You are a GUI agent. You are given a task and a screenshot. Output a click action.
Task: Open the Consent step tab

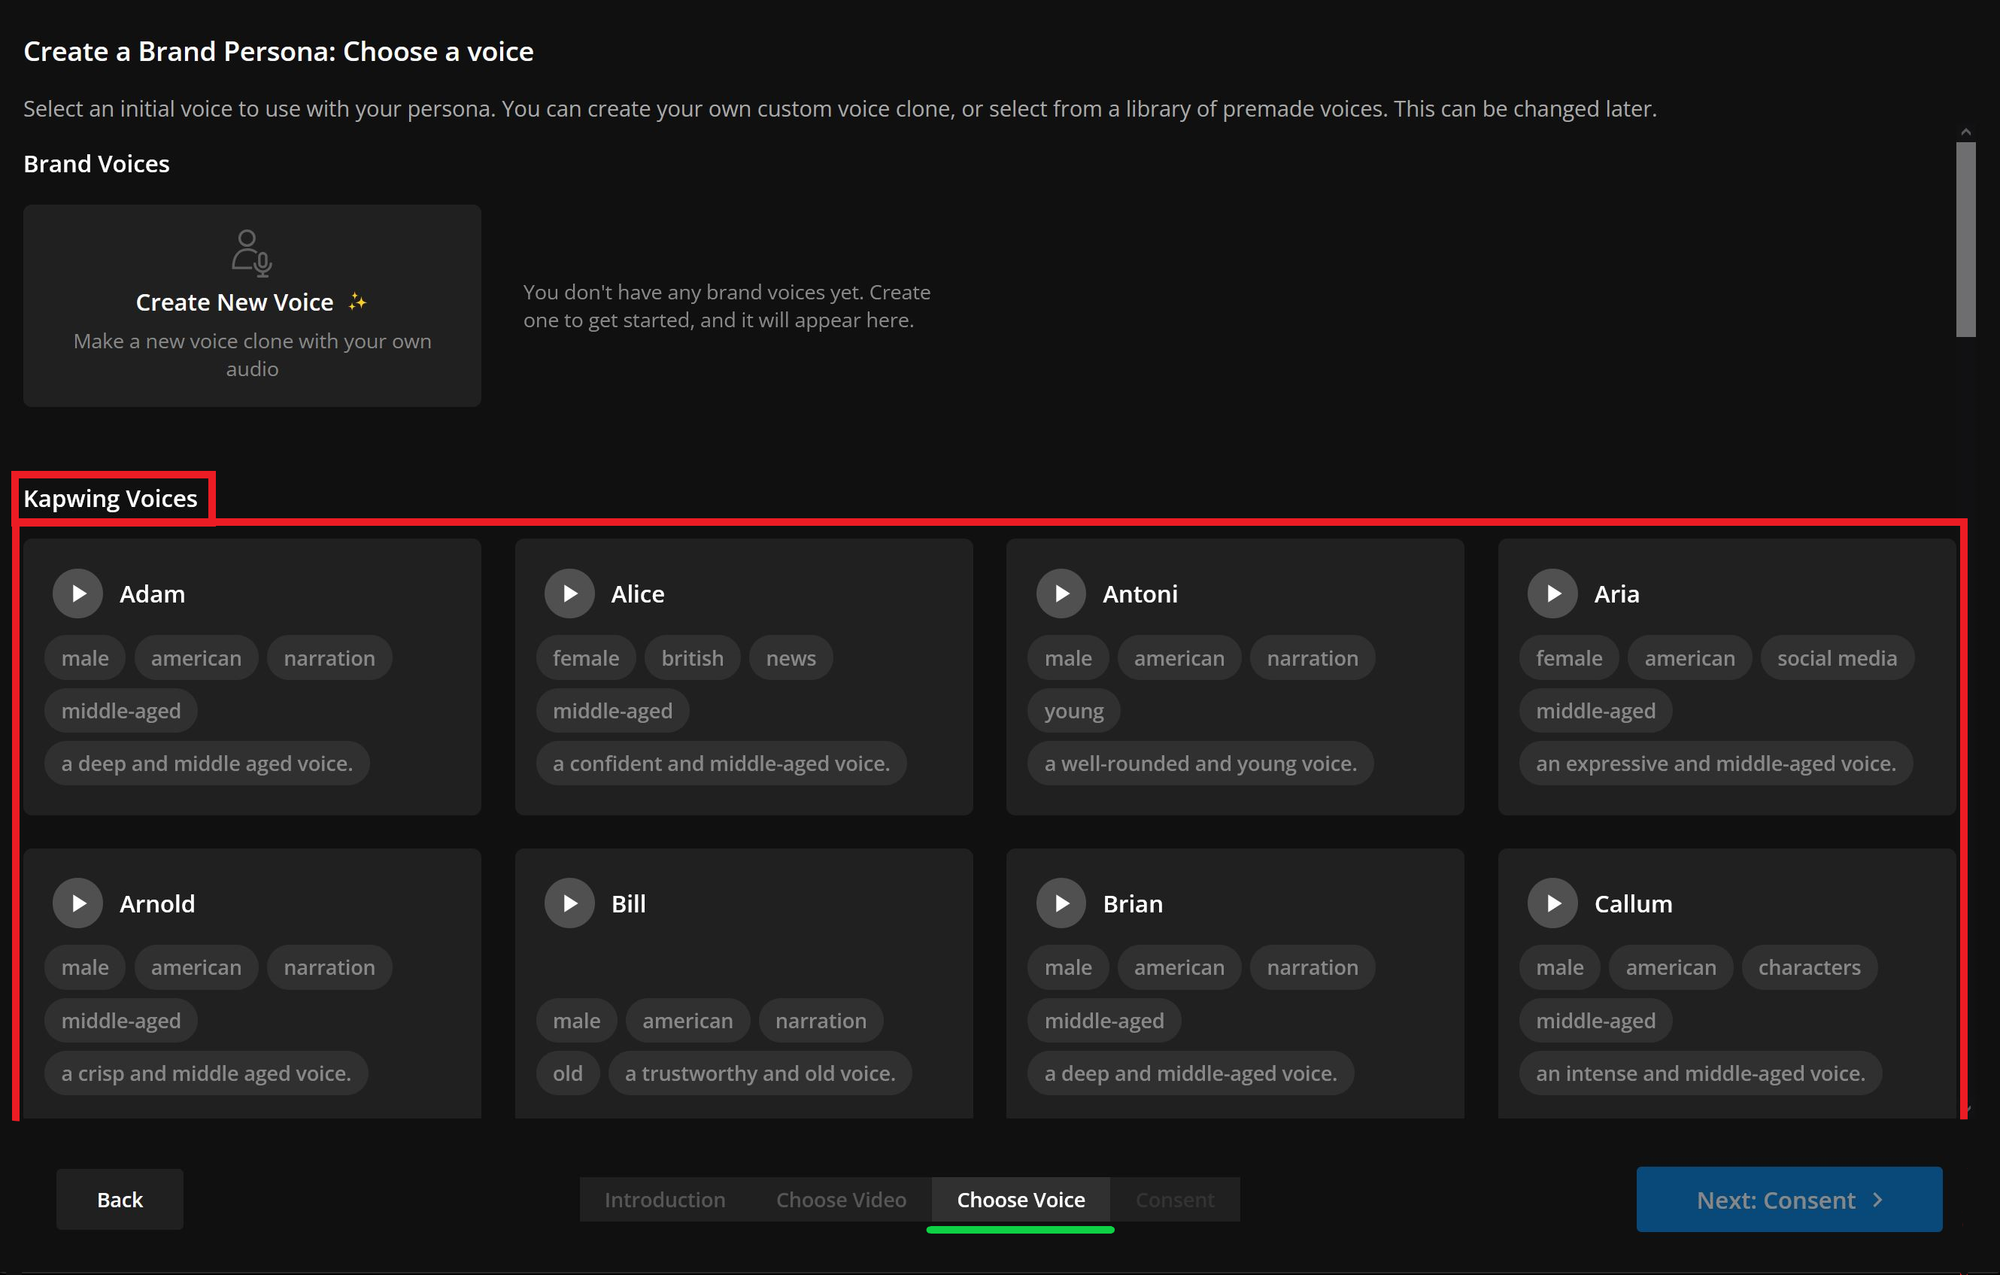tap(1174, 1199)
